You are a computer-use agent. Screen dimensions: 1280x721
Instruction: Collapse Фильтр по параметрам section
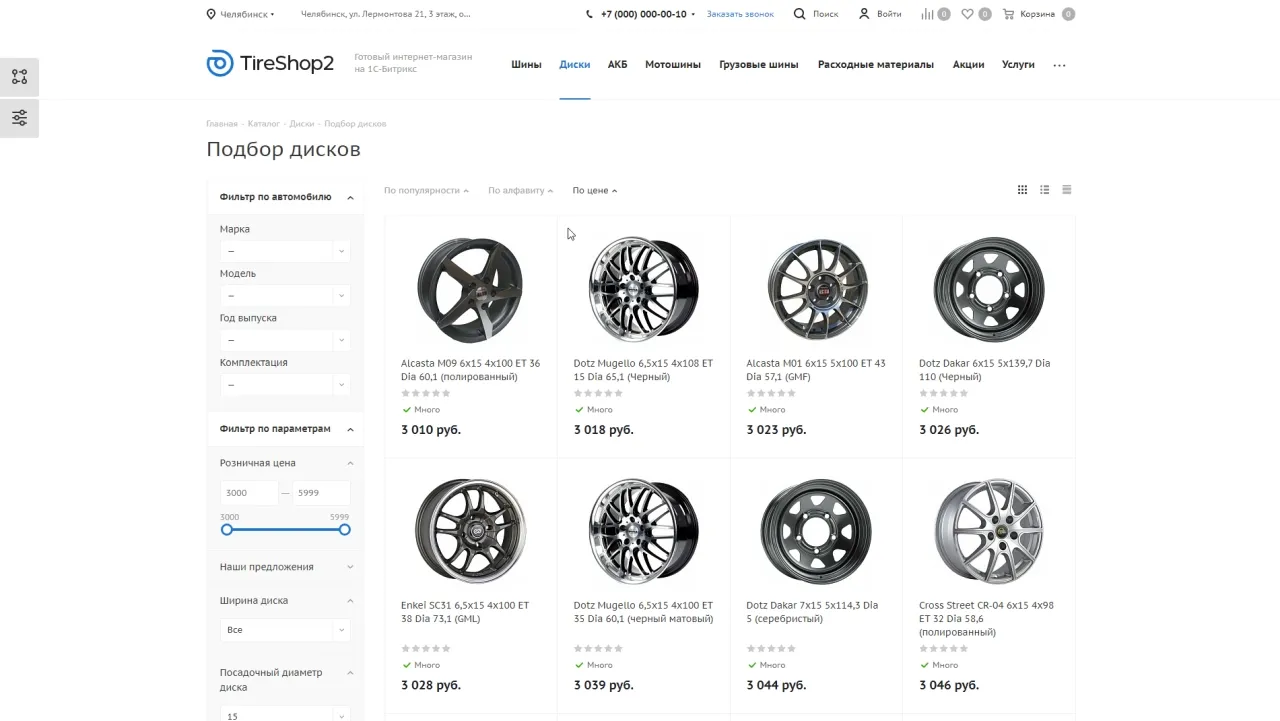(x=350, y=429)
